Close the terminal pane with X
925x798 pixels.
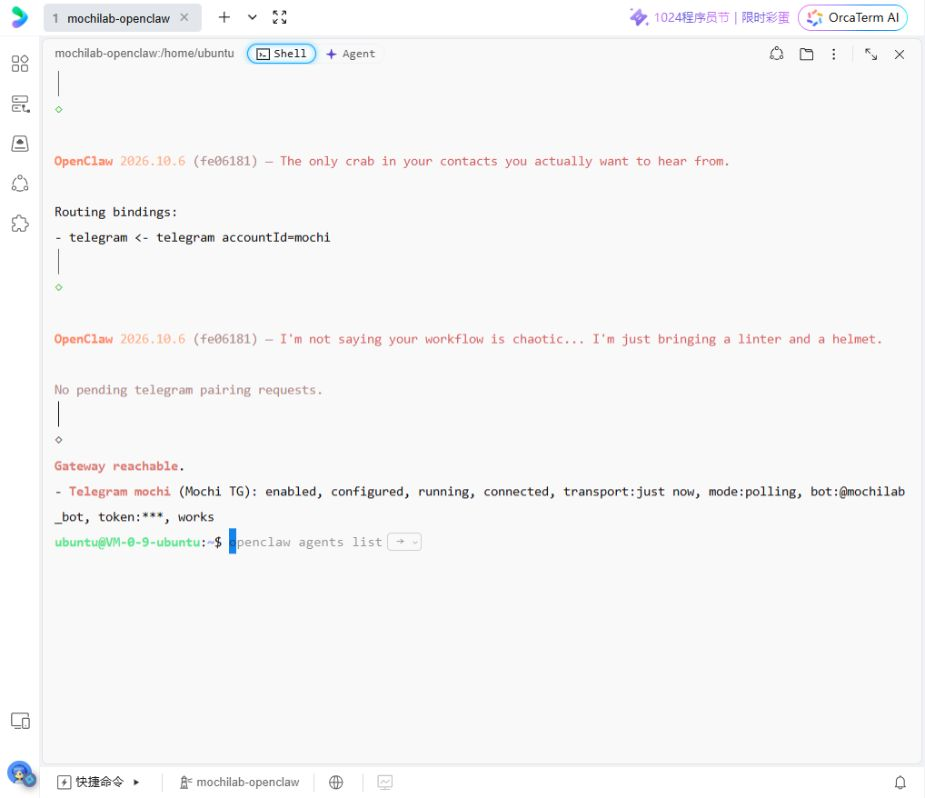[899, 54]
